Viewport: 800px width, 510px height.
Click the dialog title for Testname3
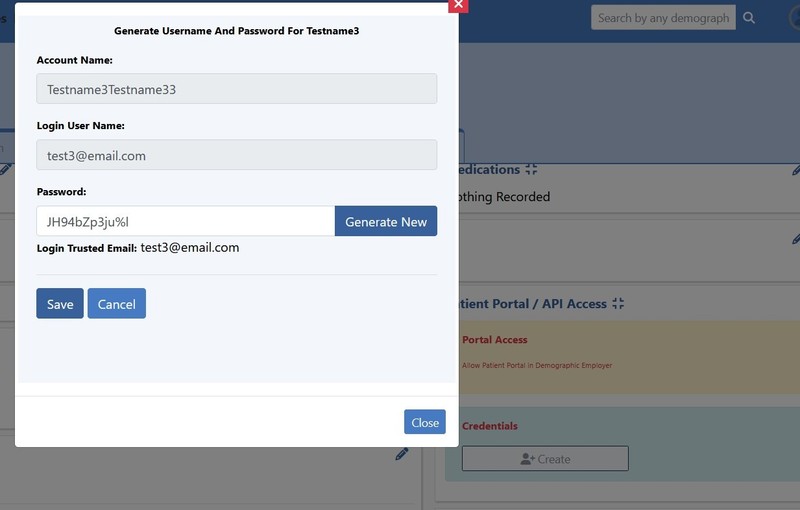[x=237, y=31]
